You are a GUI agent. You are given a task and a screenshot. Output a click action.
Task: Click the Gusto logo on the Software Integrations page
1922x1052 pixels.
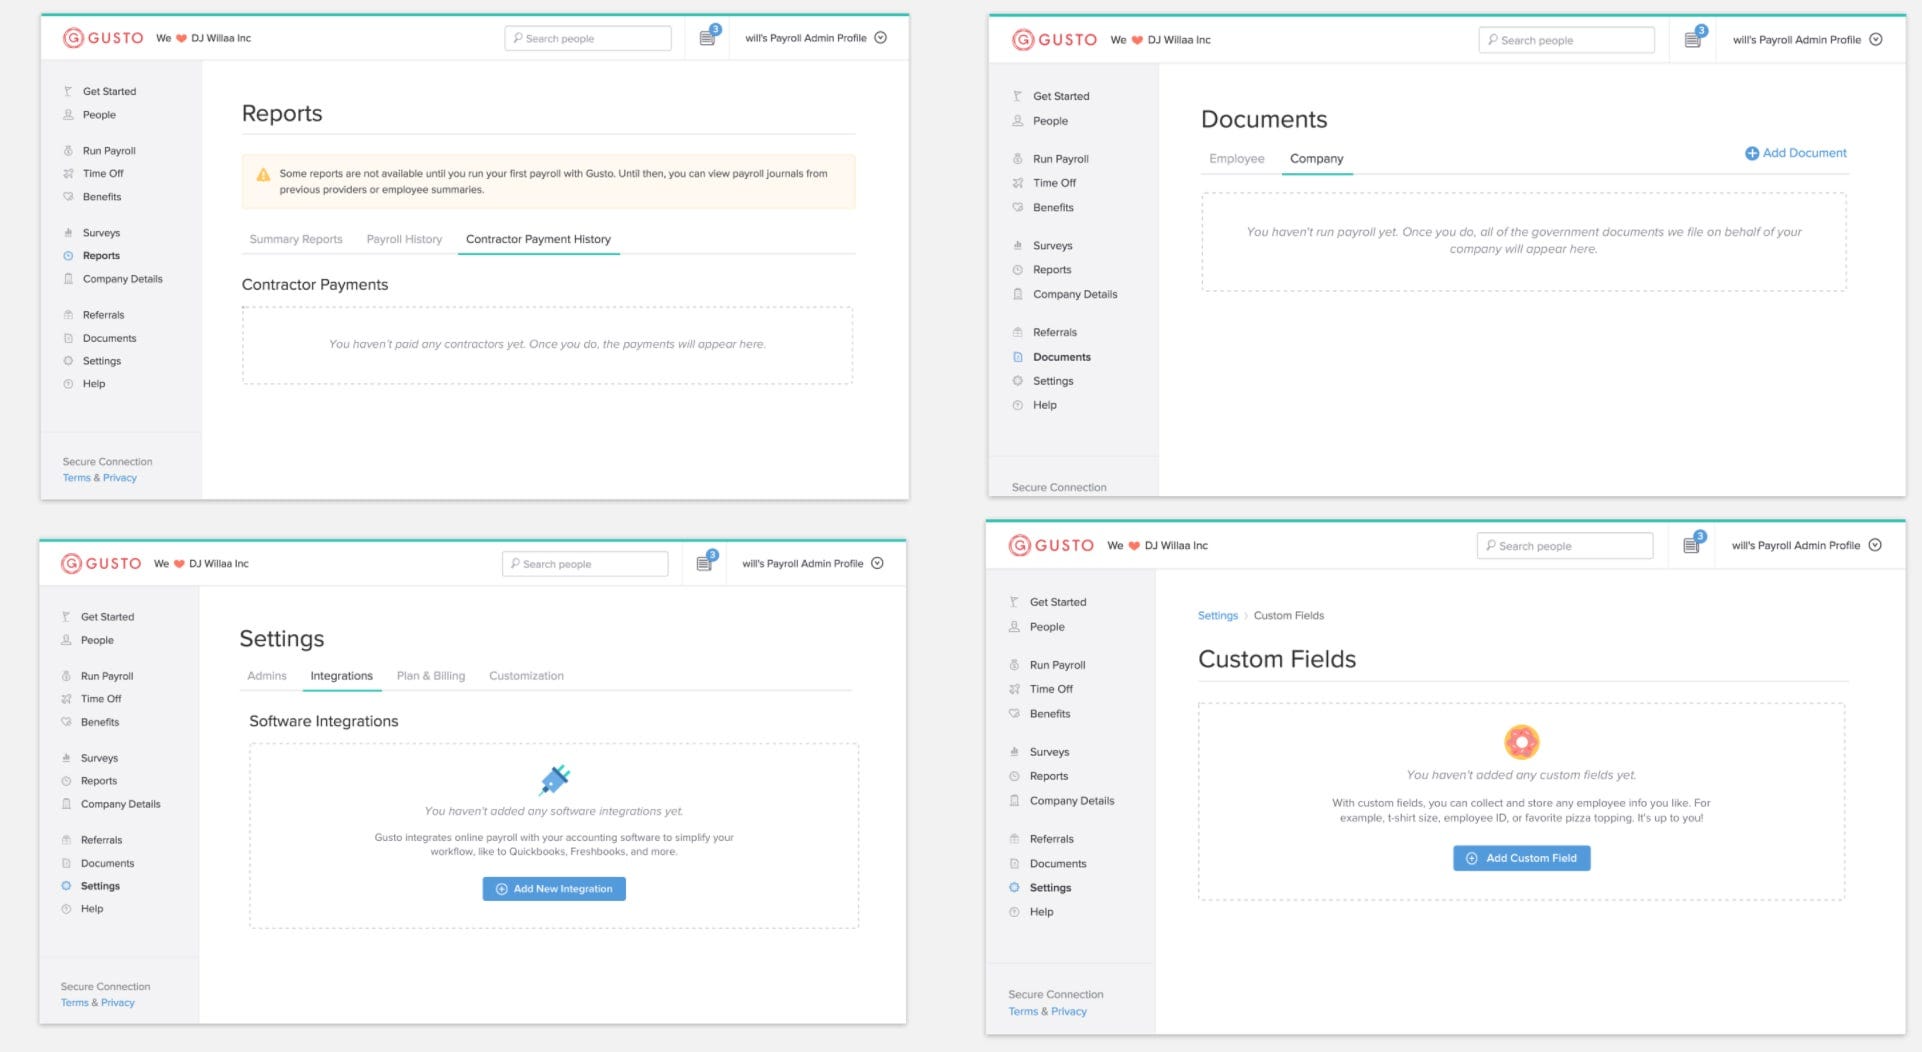(101, 564)
